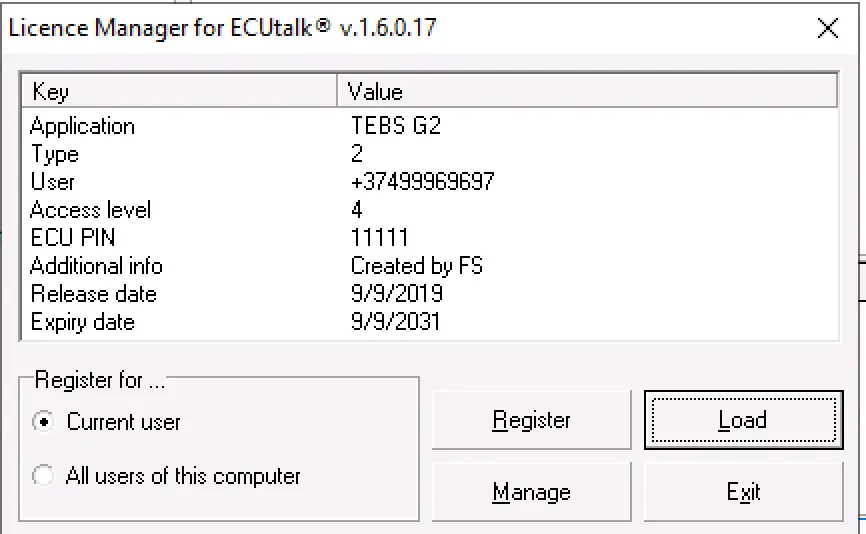Screen dimensions: 866x534
Task: Click the Load button
Action: pyautogui.click(x=742, y=420)
